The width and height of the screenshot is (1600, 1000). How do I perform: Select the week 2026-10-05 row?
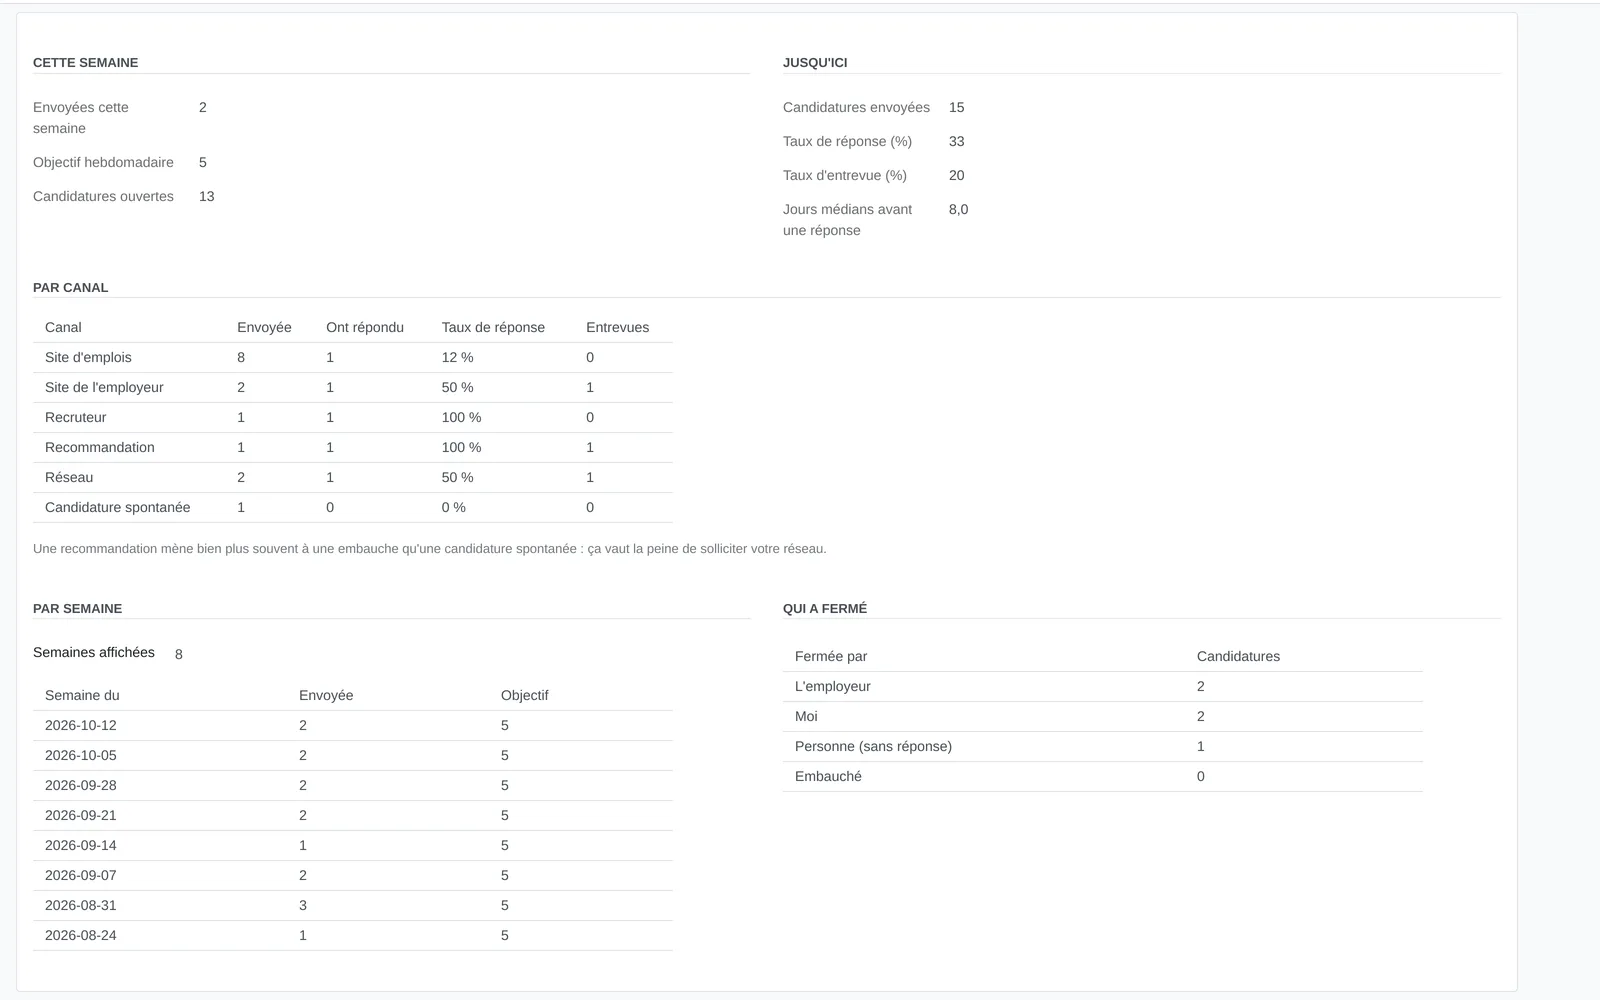pyautogui.click(x=353, y=755)
